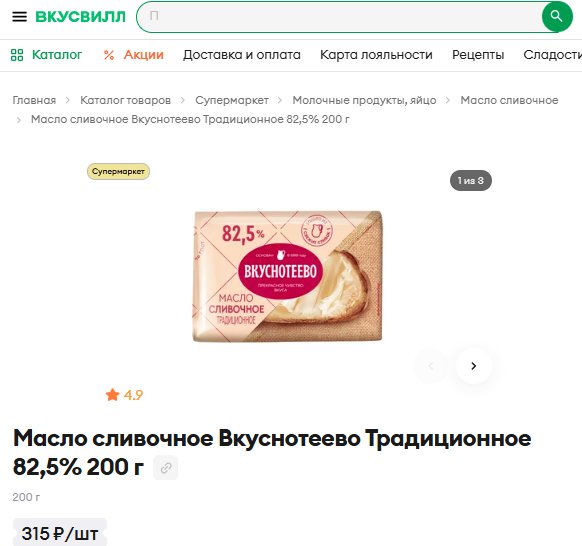
Task: Open Молочные продукты, яйцо breadcrumb
Action: (364, 100)
